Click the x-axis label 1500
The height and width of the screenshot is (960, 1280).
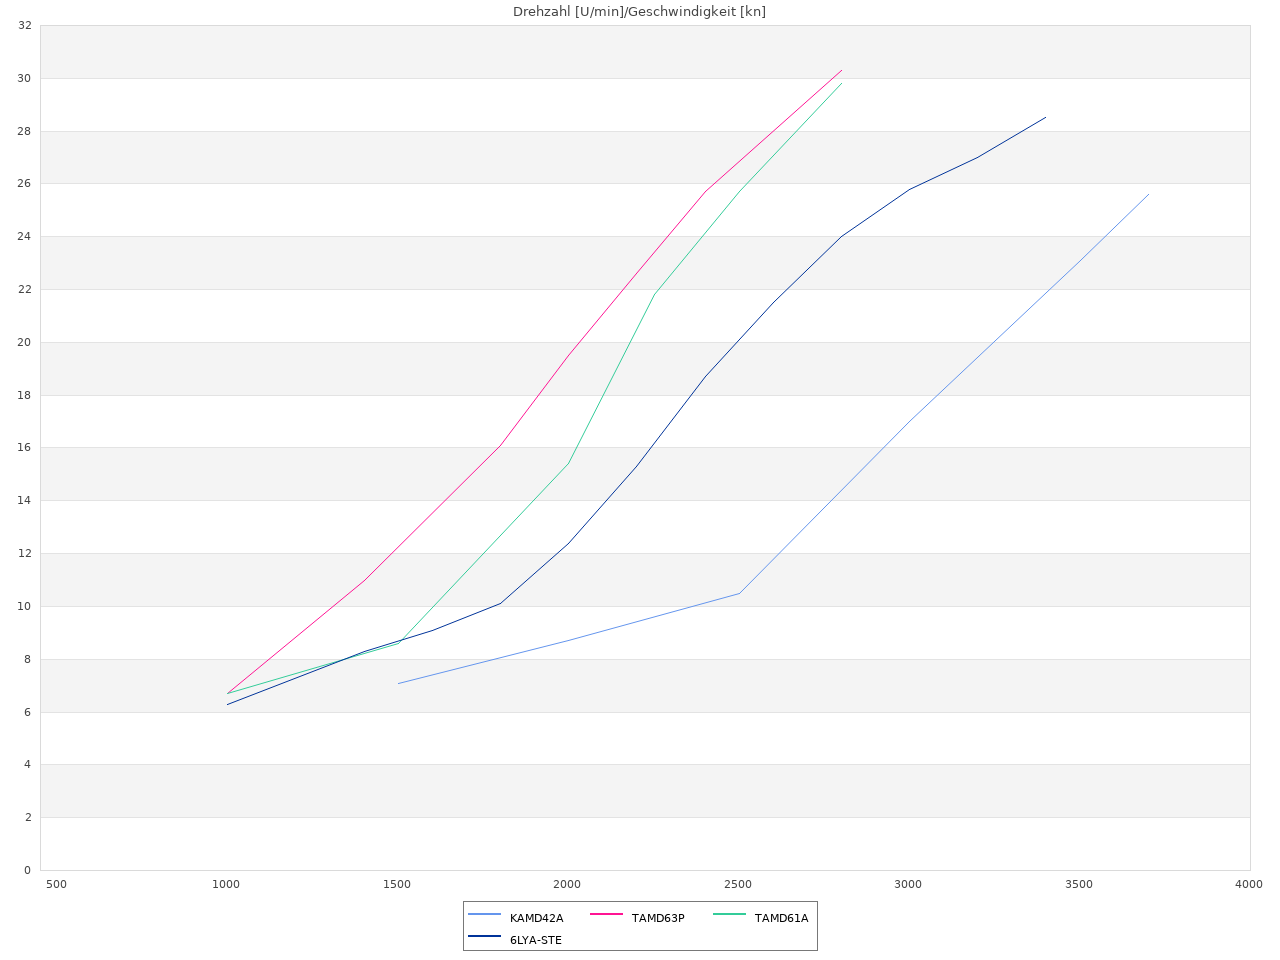[x=397, y=884]
